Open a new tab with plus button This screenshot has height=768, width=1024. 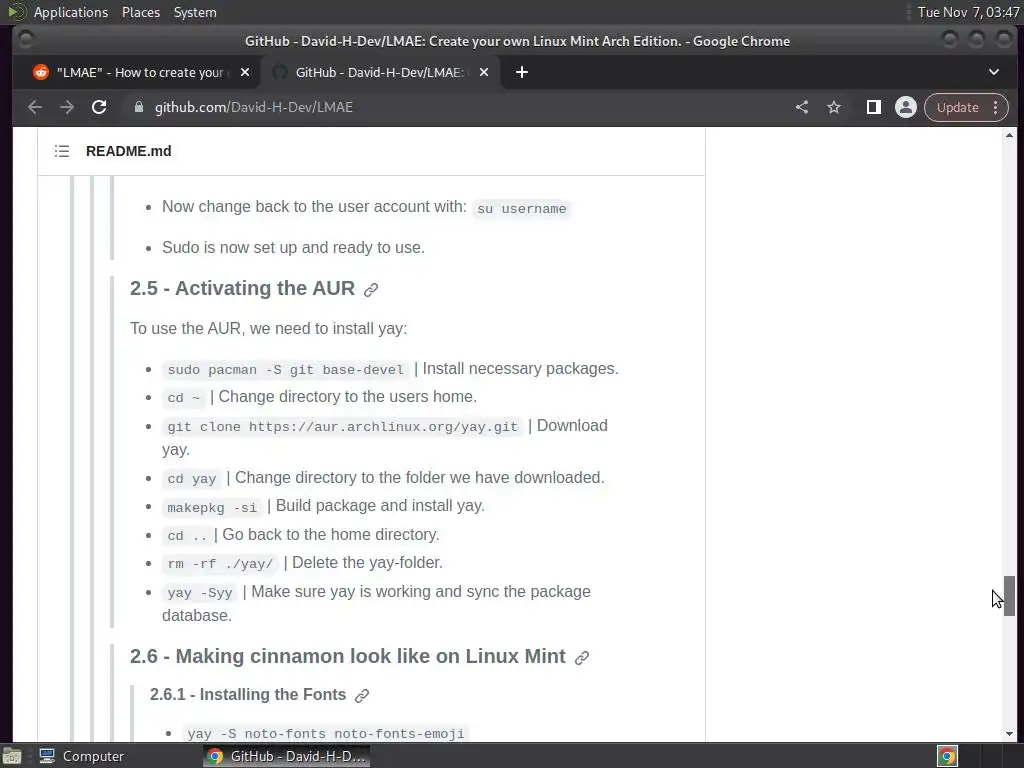pos(522,72)
